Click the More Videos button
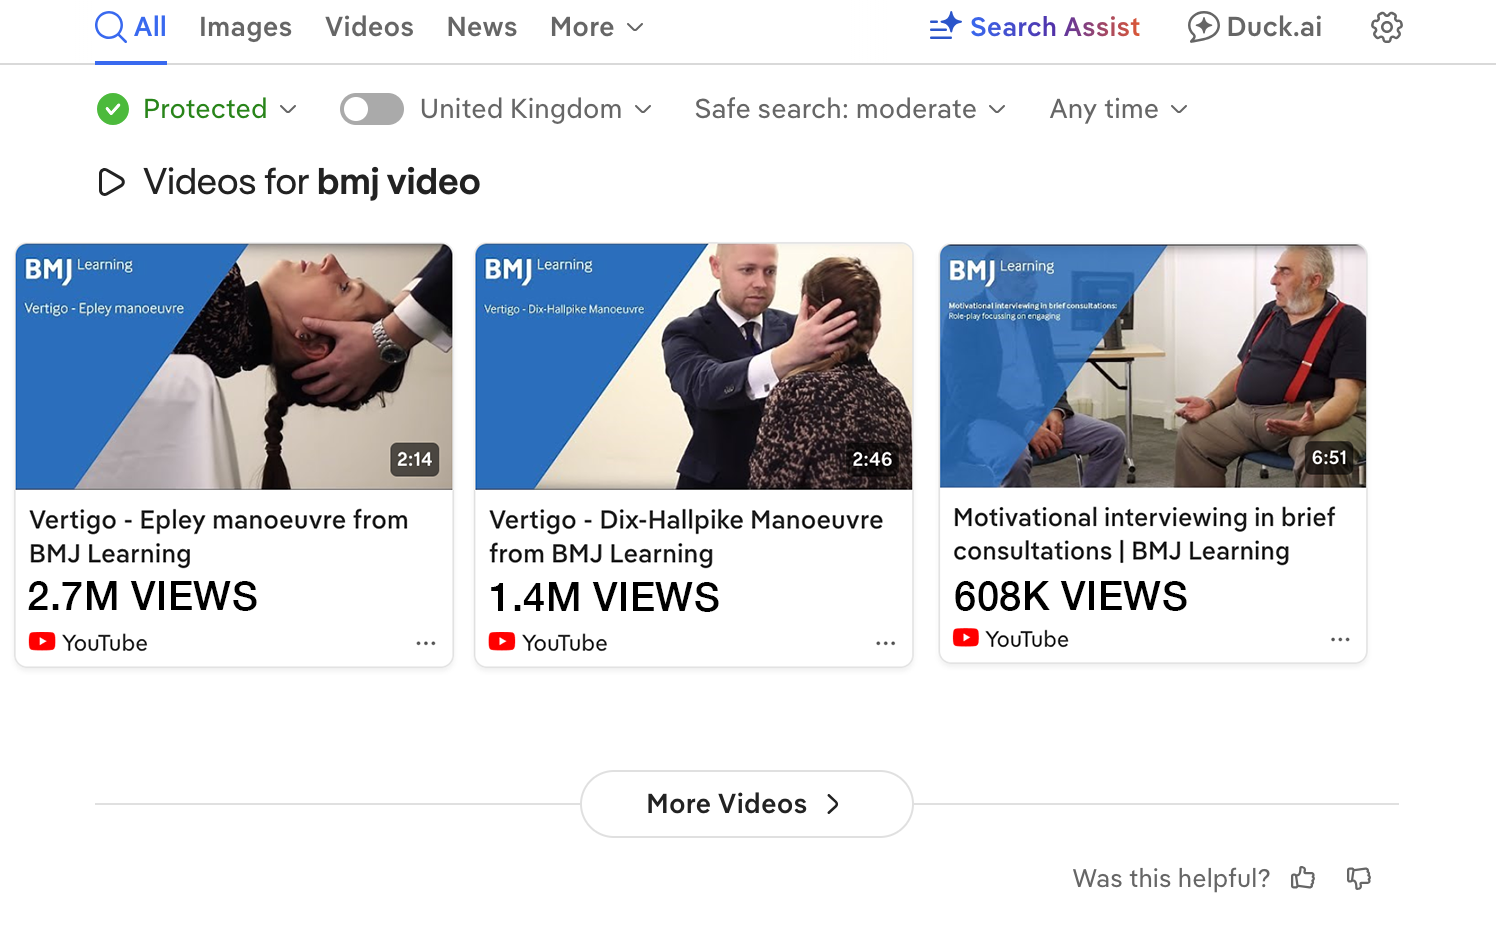Viewport: 1496px width, 926px height. [747, 804]
